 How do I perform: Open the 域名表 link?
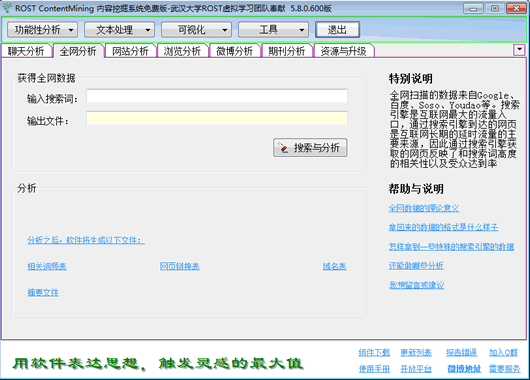click(335, 266)
